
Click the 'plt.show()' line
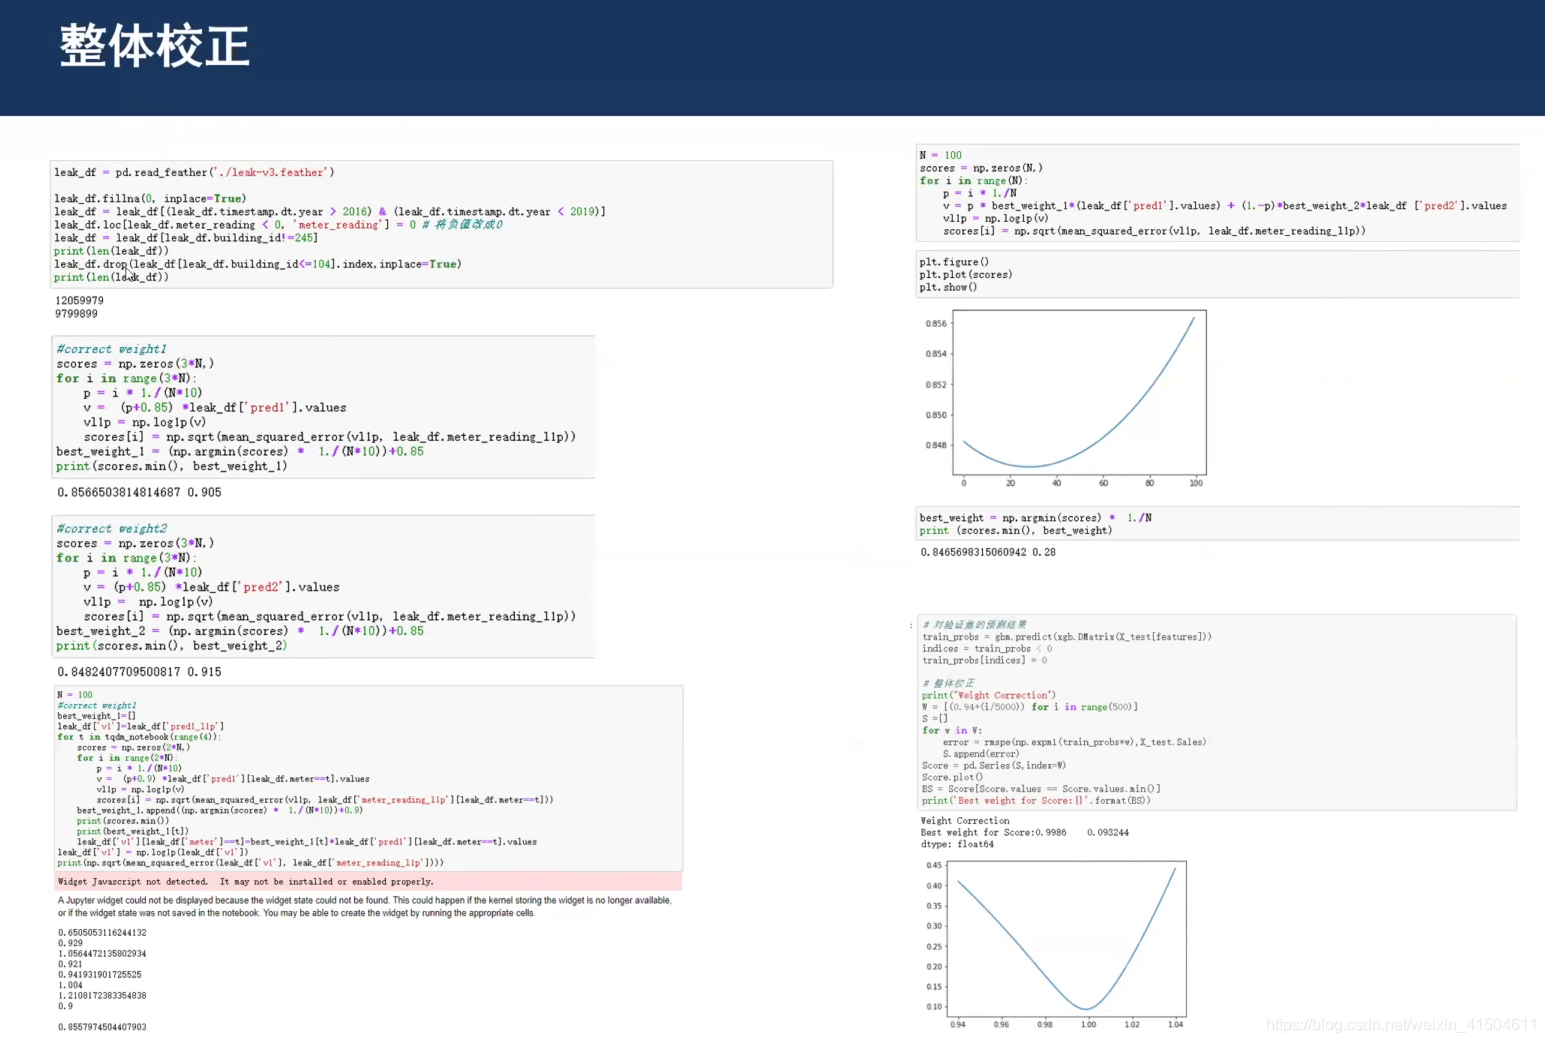point(948,287)
